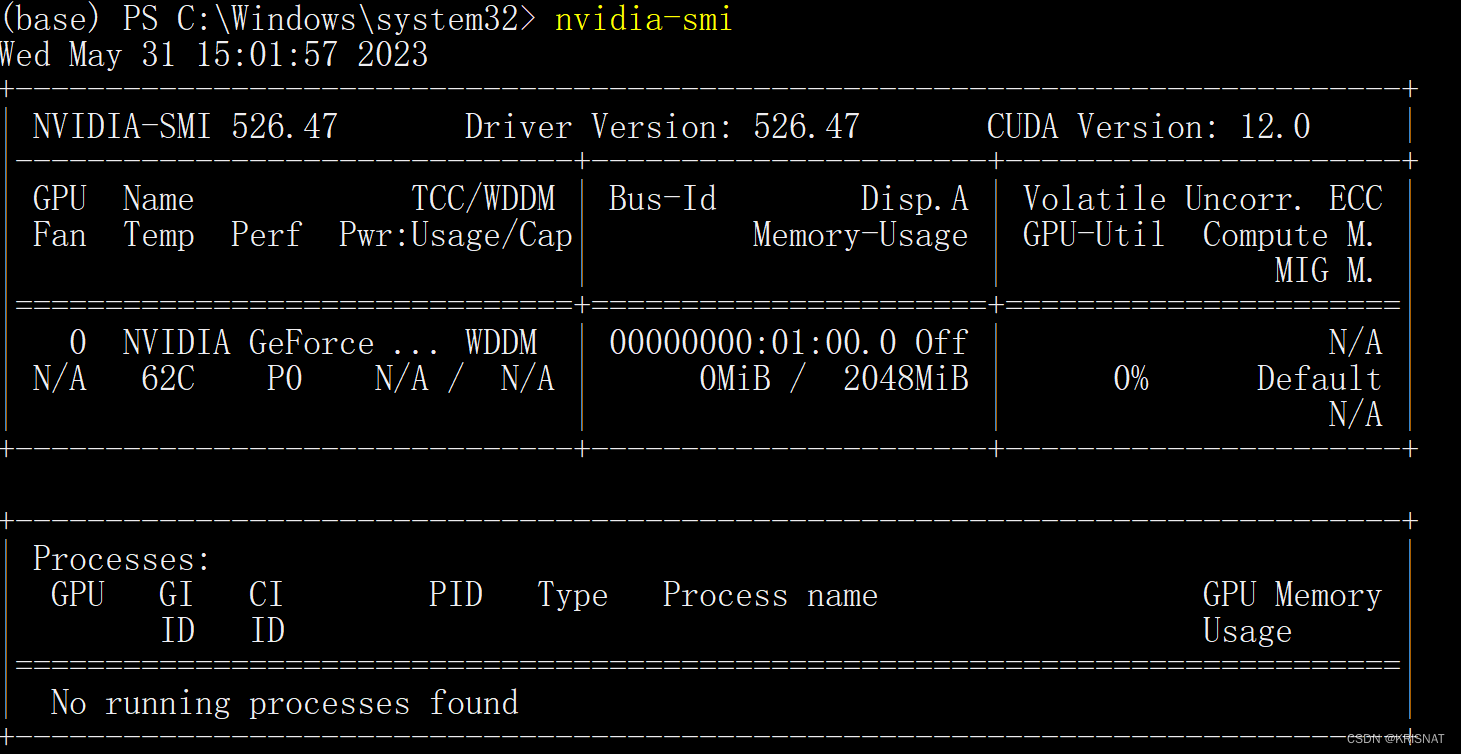This screenshot has height=754, width=1461.
Task: Select the Bus-Id column header
Action: pos(662,199)
